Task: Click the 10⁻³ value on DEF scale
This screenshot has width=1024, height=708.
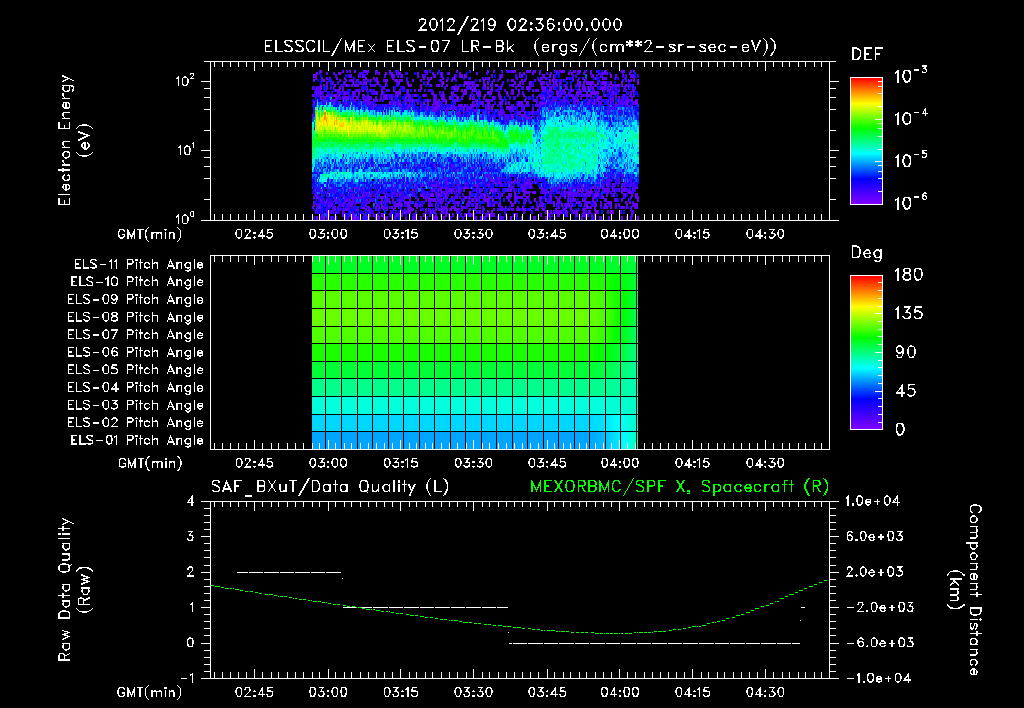Action: tap(910, 76)
